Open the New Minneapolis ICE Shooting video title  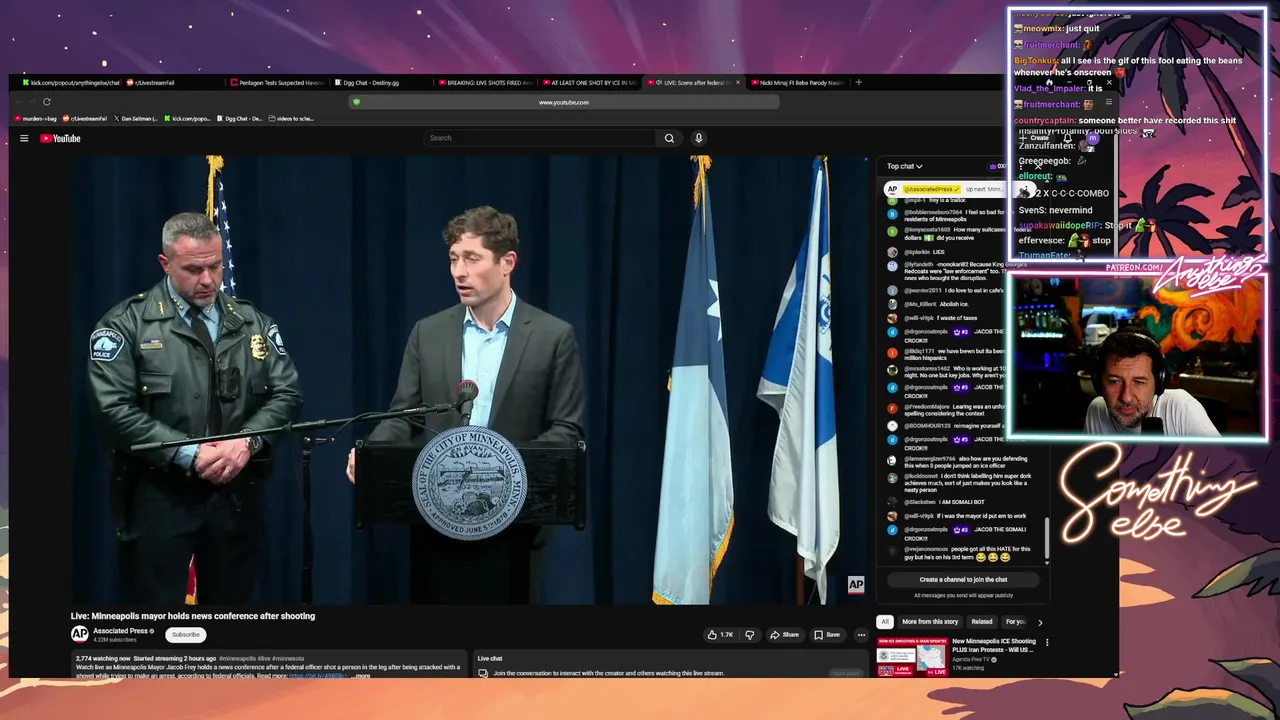994,645
